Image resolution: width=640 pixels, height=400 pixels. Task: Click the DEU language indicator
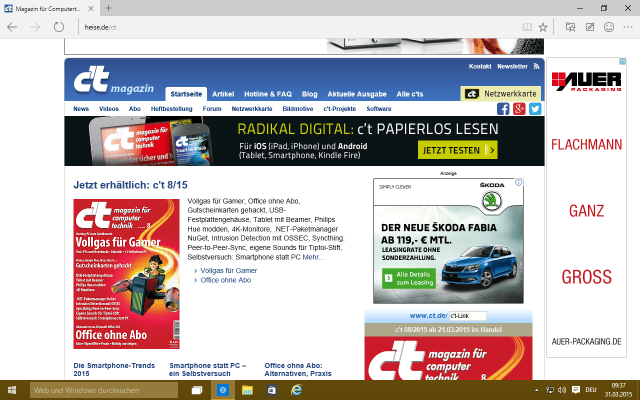pyautogui.click(x=591, y=390)
